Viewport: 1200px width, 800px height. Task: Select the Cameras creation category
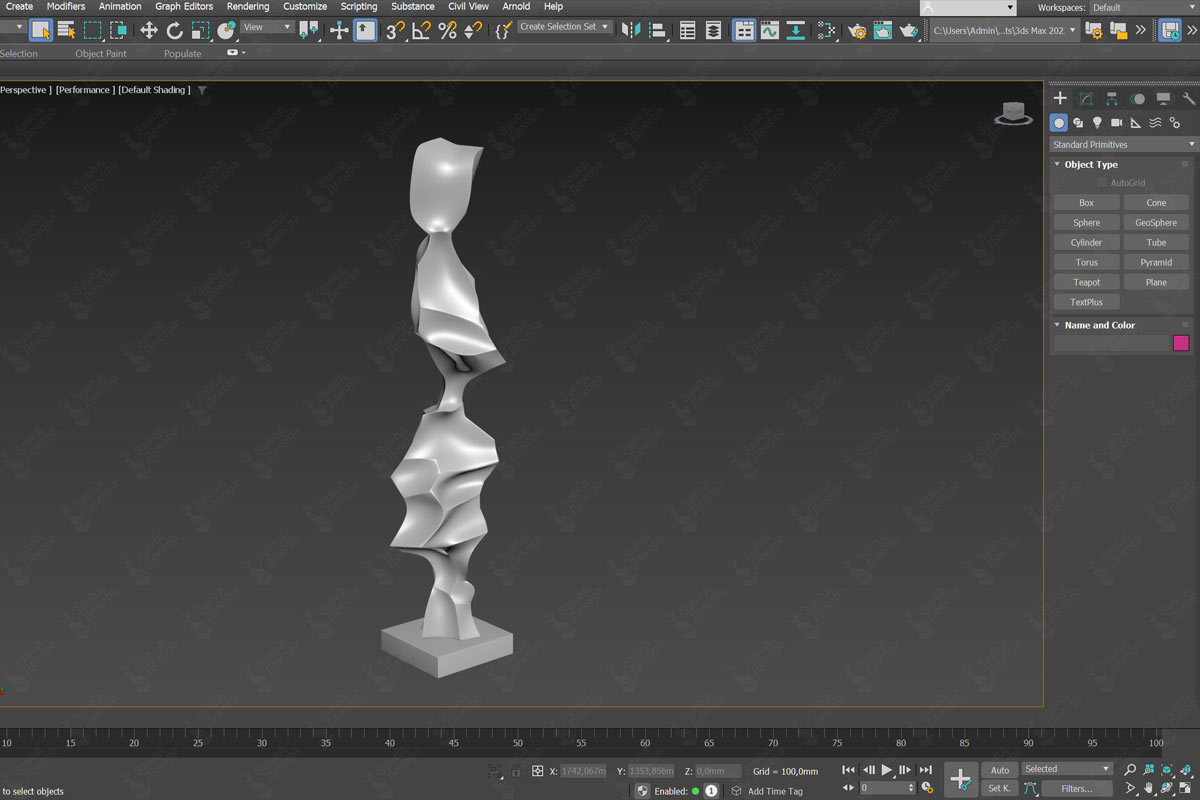(1116, 123)
